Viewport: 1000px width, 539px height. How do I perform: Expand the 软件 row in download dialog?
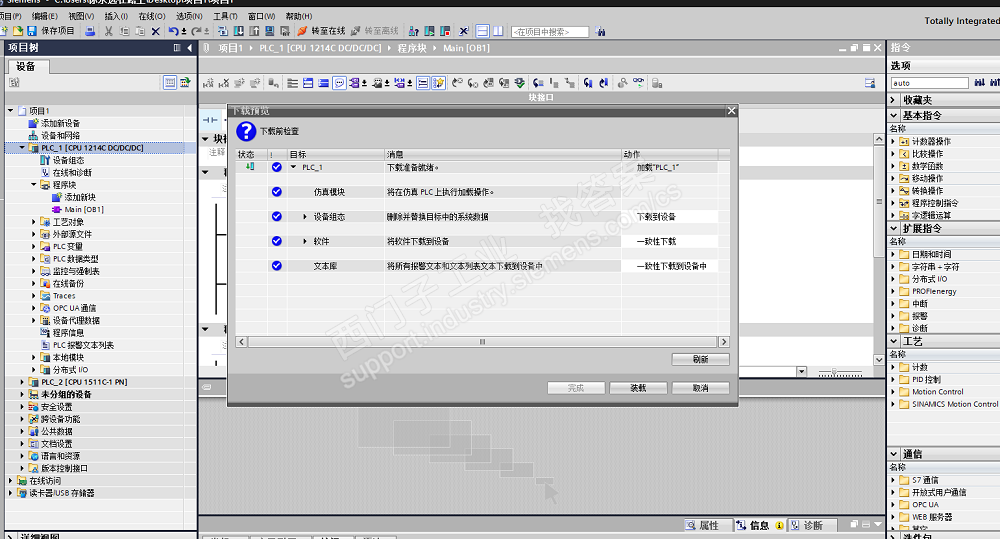tap(305, 241)
